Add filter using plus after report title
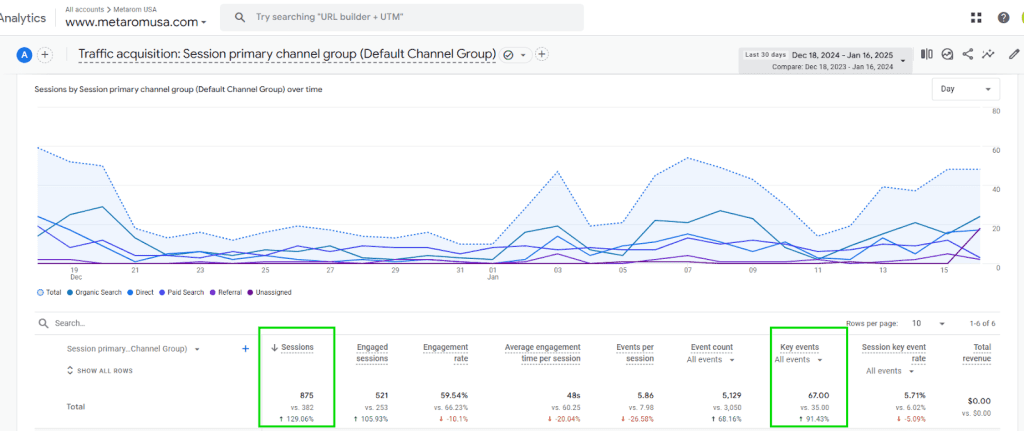The height and width of the screenshot is (431, 1024). click(x=541, y=55)
